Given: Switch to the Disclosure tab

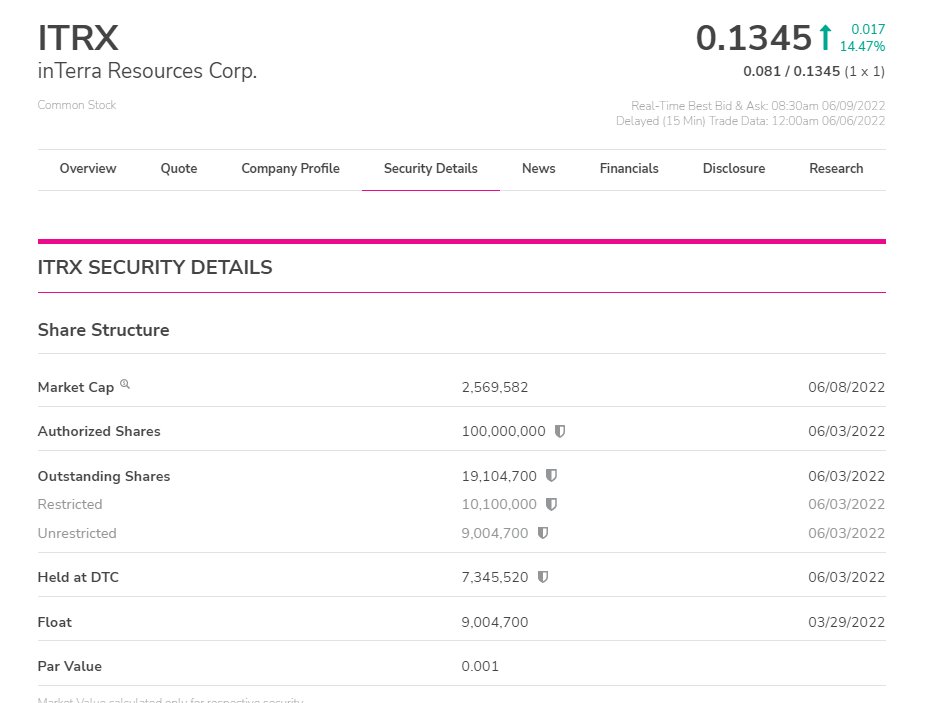Looking at the screenshot, I should pos(734,168).
